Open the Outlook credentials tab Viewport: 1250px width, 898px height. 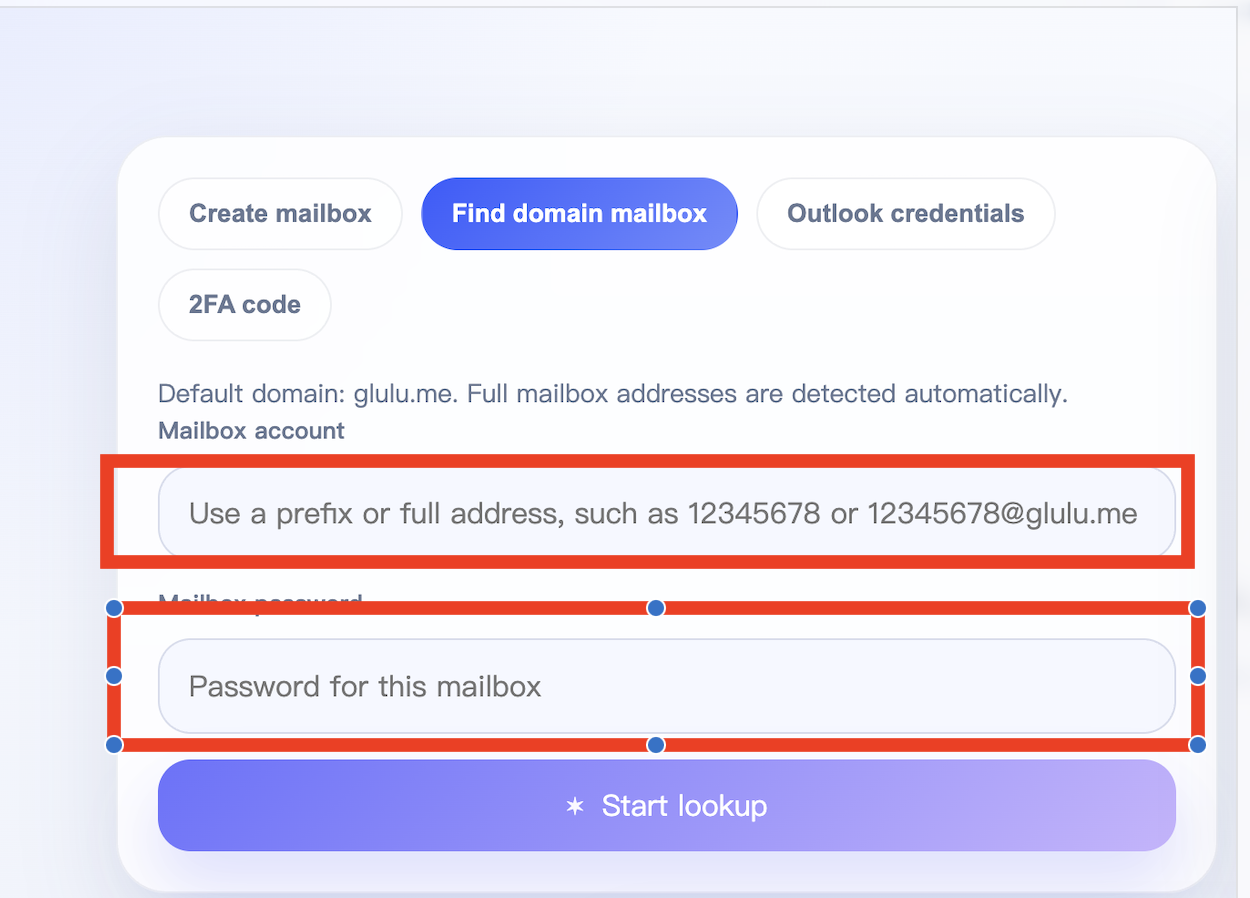(905, 214)
